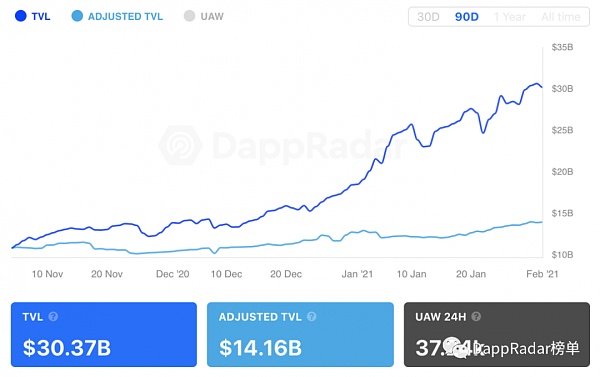The height and width of the screenshot is (377, 600).
Task: Click the $35B y-axis label
Action: 562,47
